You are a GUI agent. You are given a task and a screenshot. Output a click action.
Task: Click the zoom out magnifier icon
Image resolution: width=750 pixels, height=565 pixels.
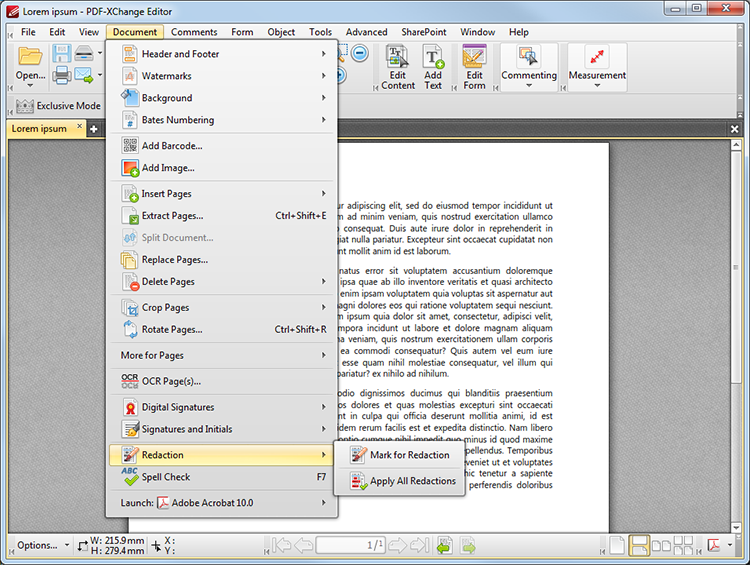click(x=359, y=54)
